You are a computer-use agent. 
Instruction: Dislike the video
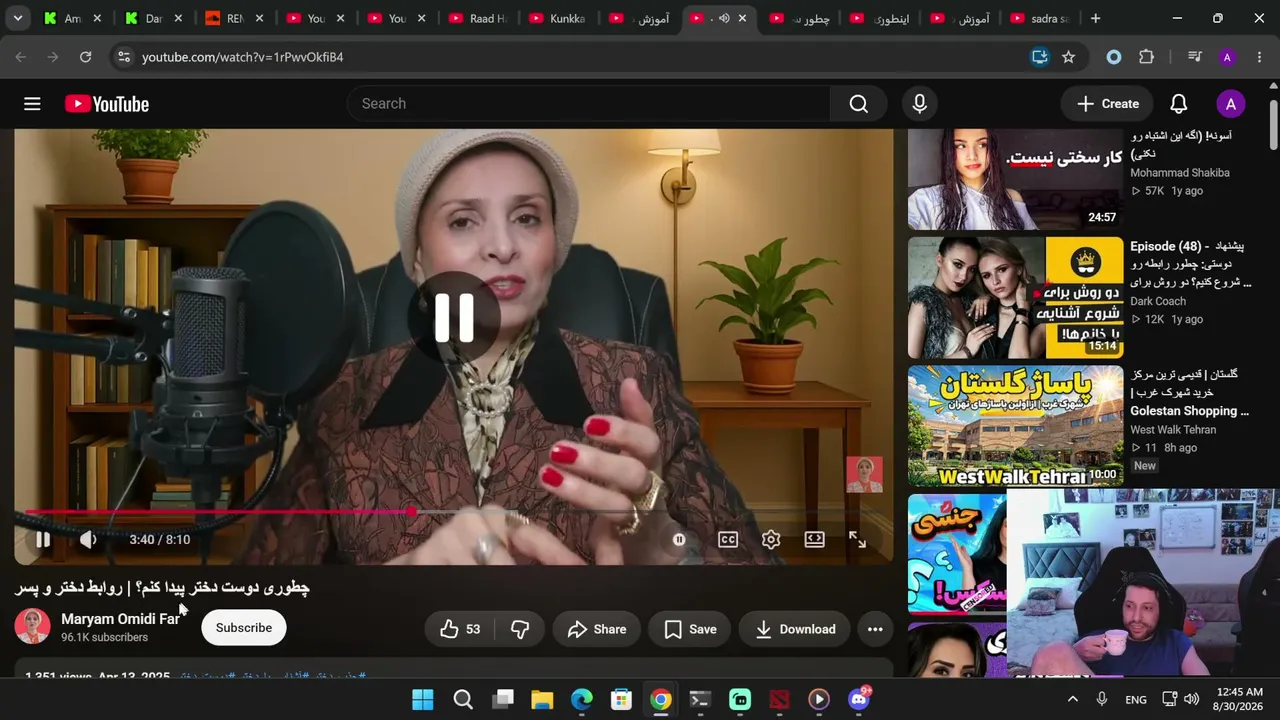[520, 629]
